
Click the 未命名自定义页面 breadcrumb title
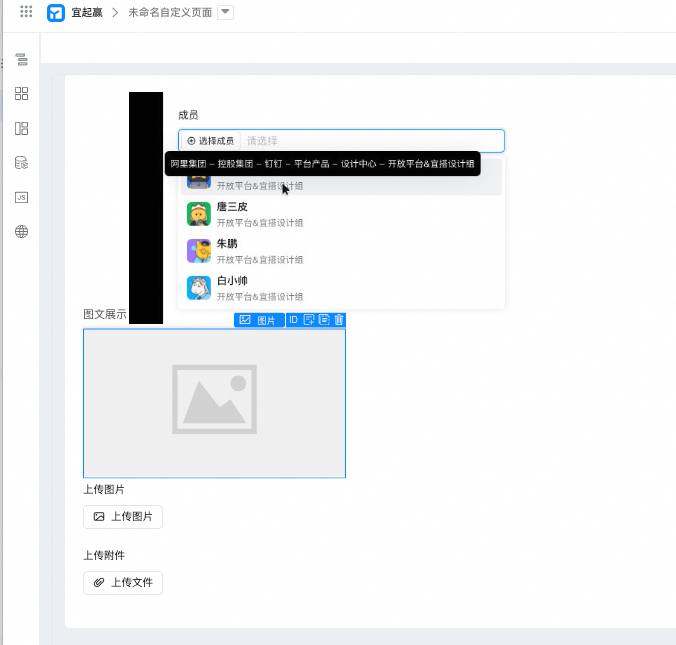[x=169, y=13]
